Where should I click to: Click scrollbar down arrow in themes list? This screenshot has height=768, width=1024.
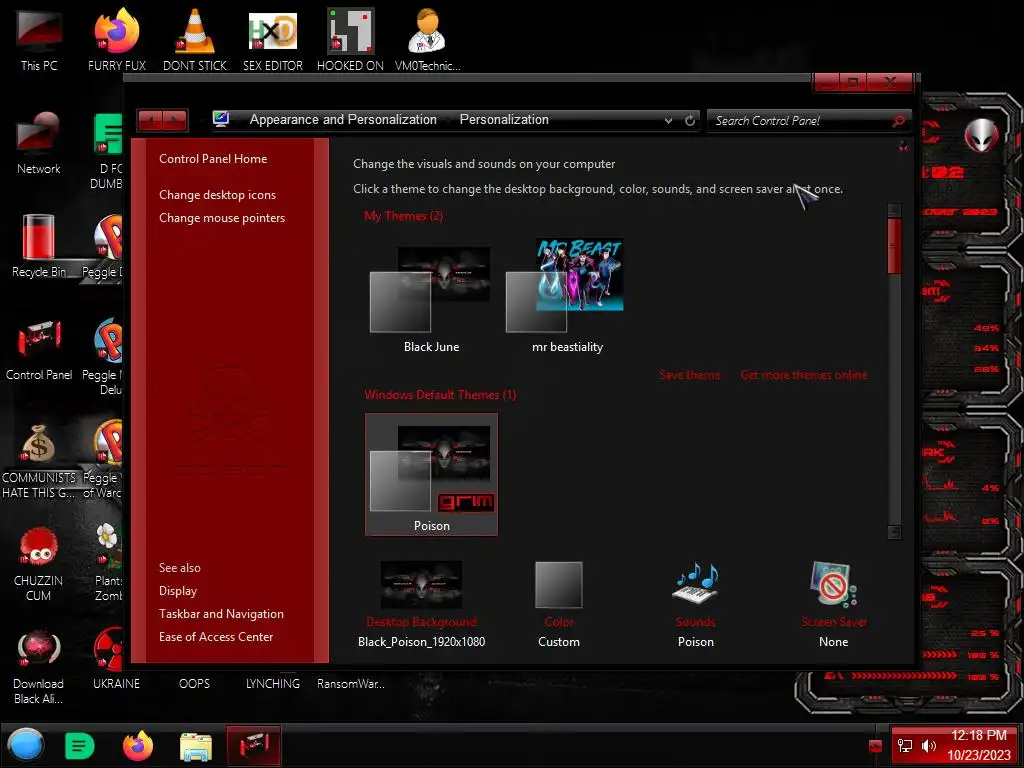tap(894, 532)
